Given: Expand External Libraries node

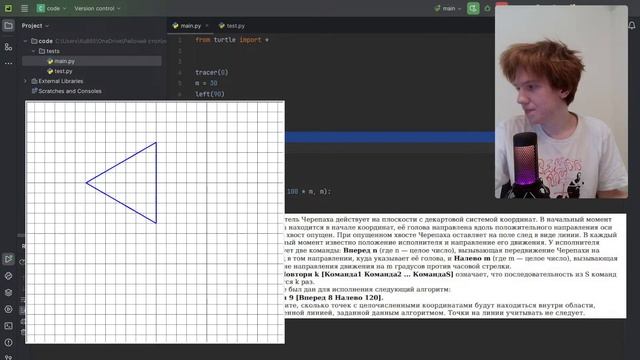Looking at the screenshot, I should (x=25, y=81).
